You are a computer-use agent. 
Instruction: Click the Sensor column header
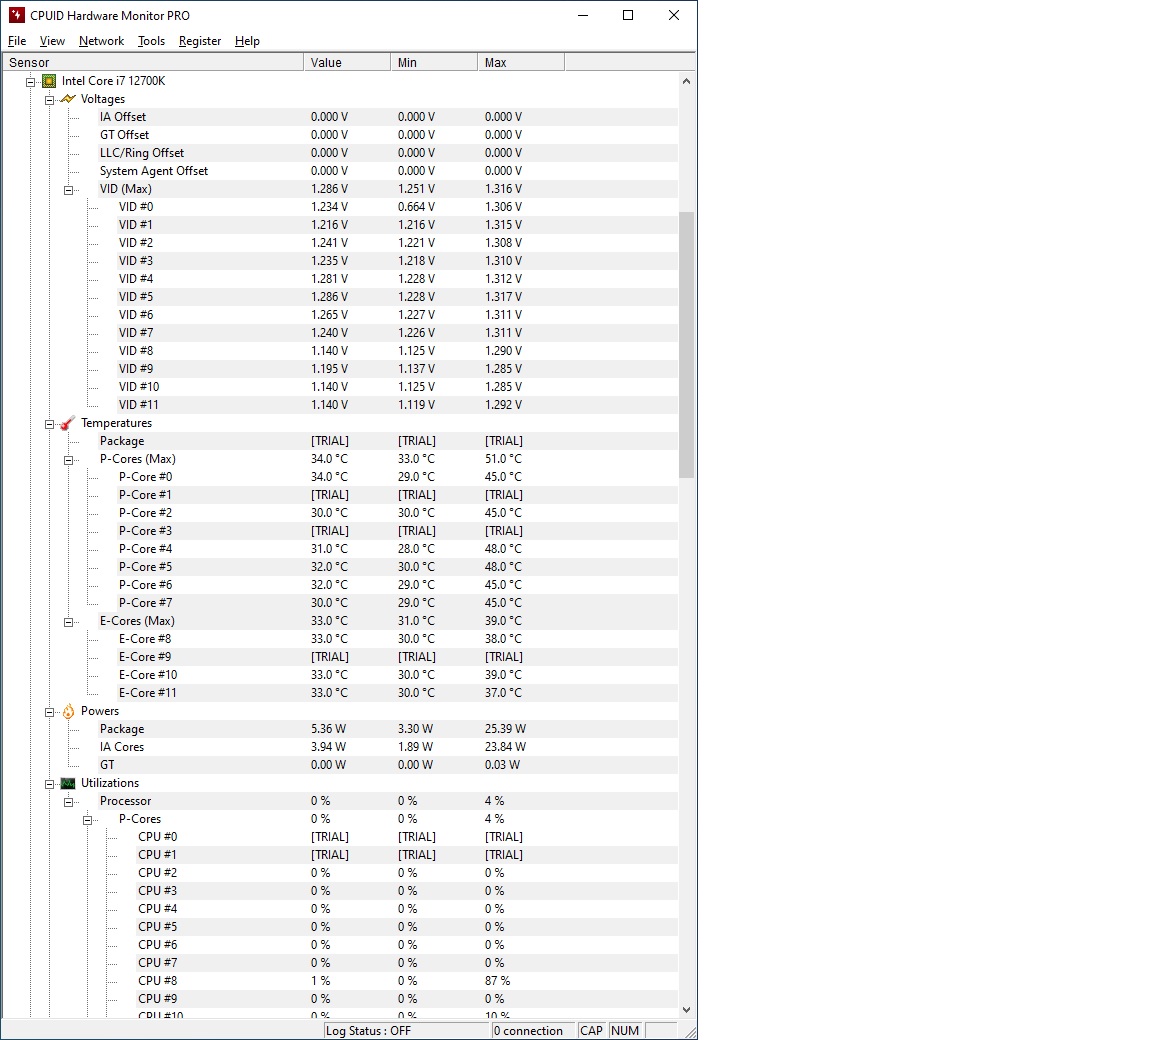[153, 62]
